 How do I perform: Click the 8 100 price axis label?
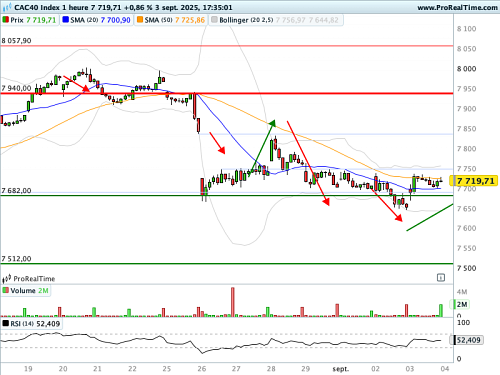(x=466, y=29)
